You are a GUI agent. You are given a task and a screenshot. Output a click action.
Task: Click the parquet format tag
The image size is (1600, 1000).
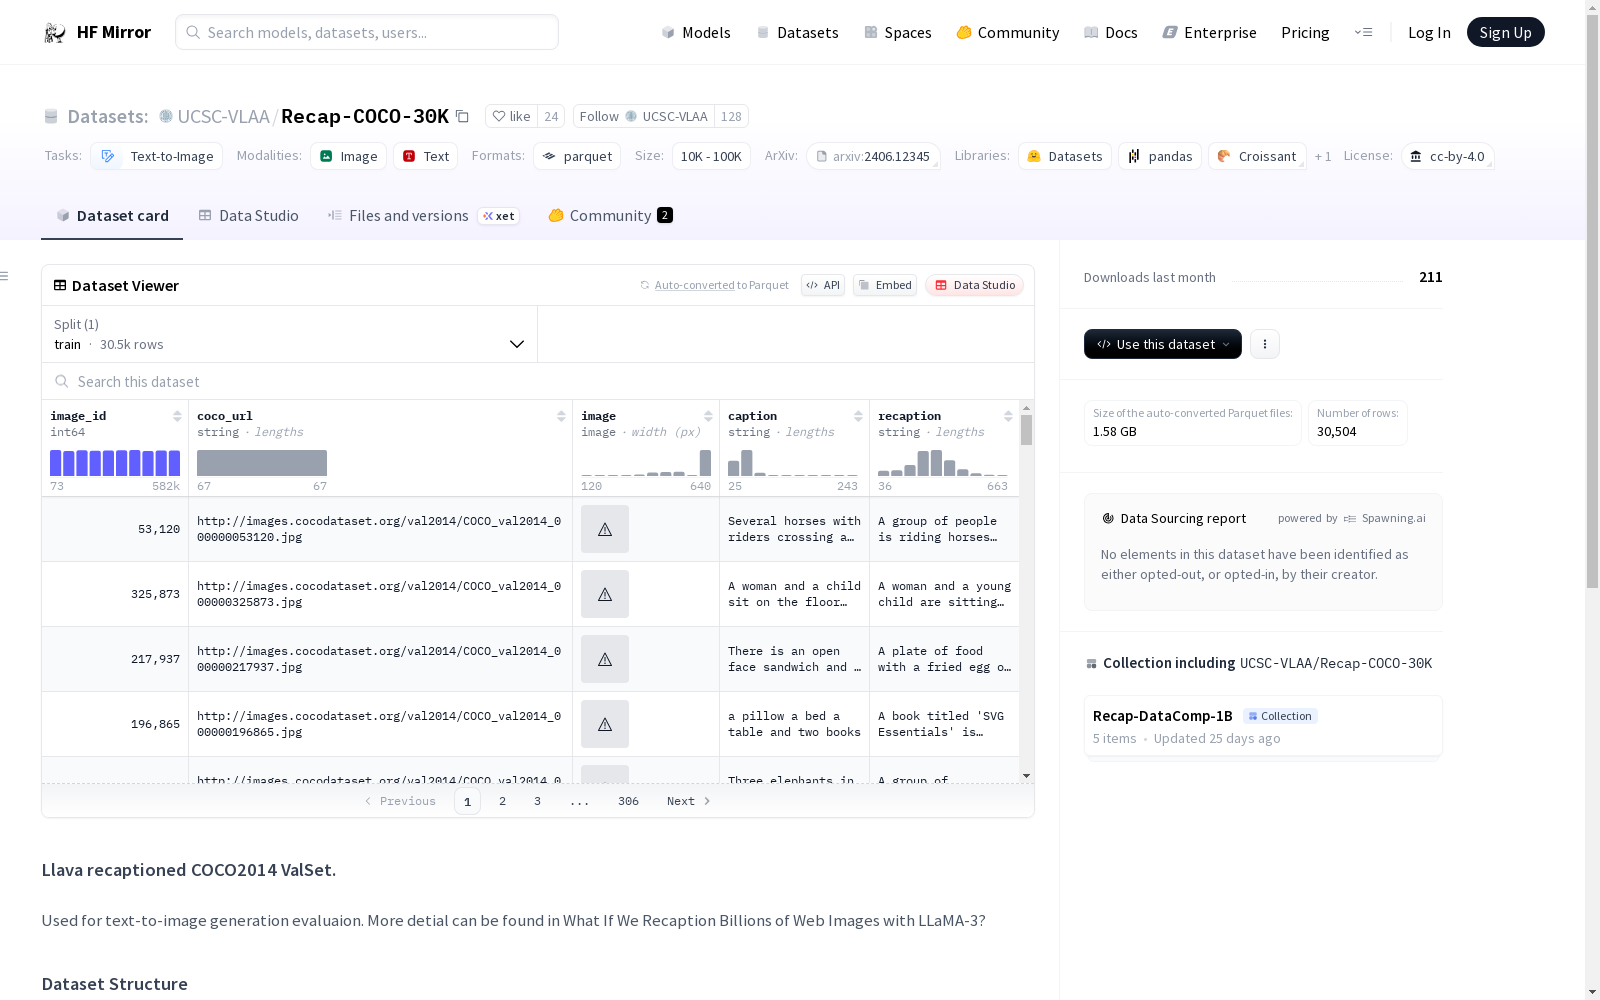pos(577,156)
